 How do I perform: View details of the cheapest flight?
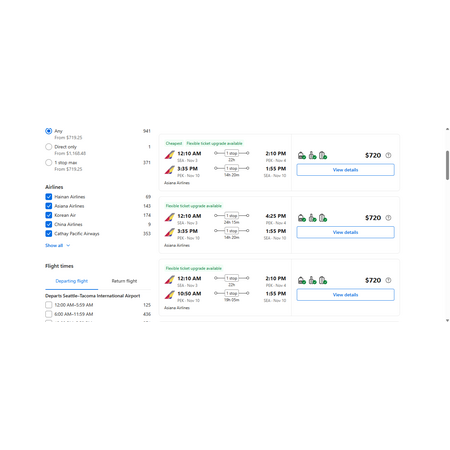click(x=345, y=170)
